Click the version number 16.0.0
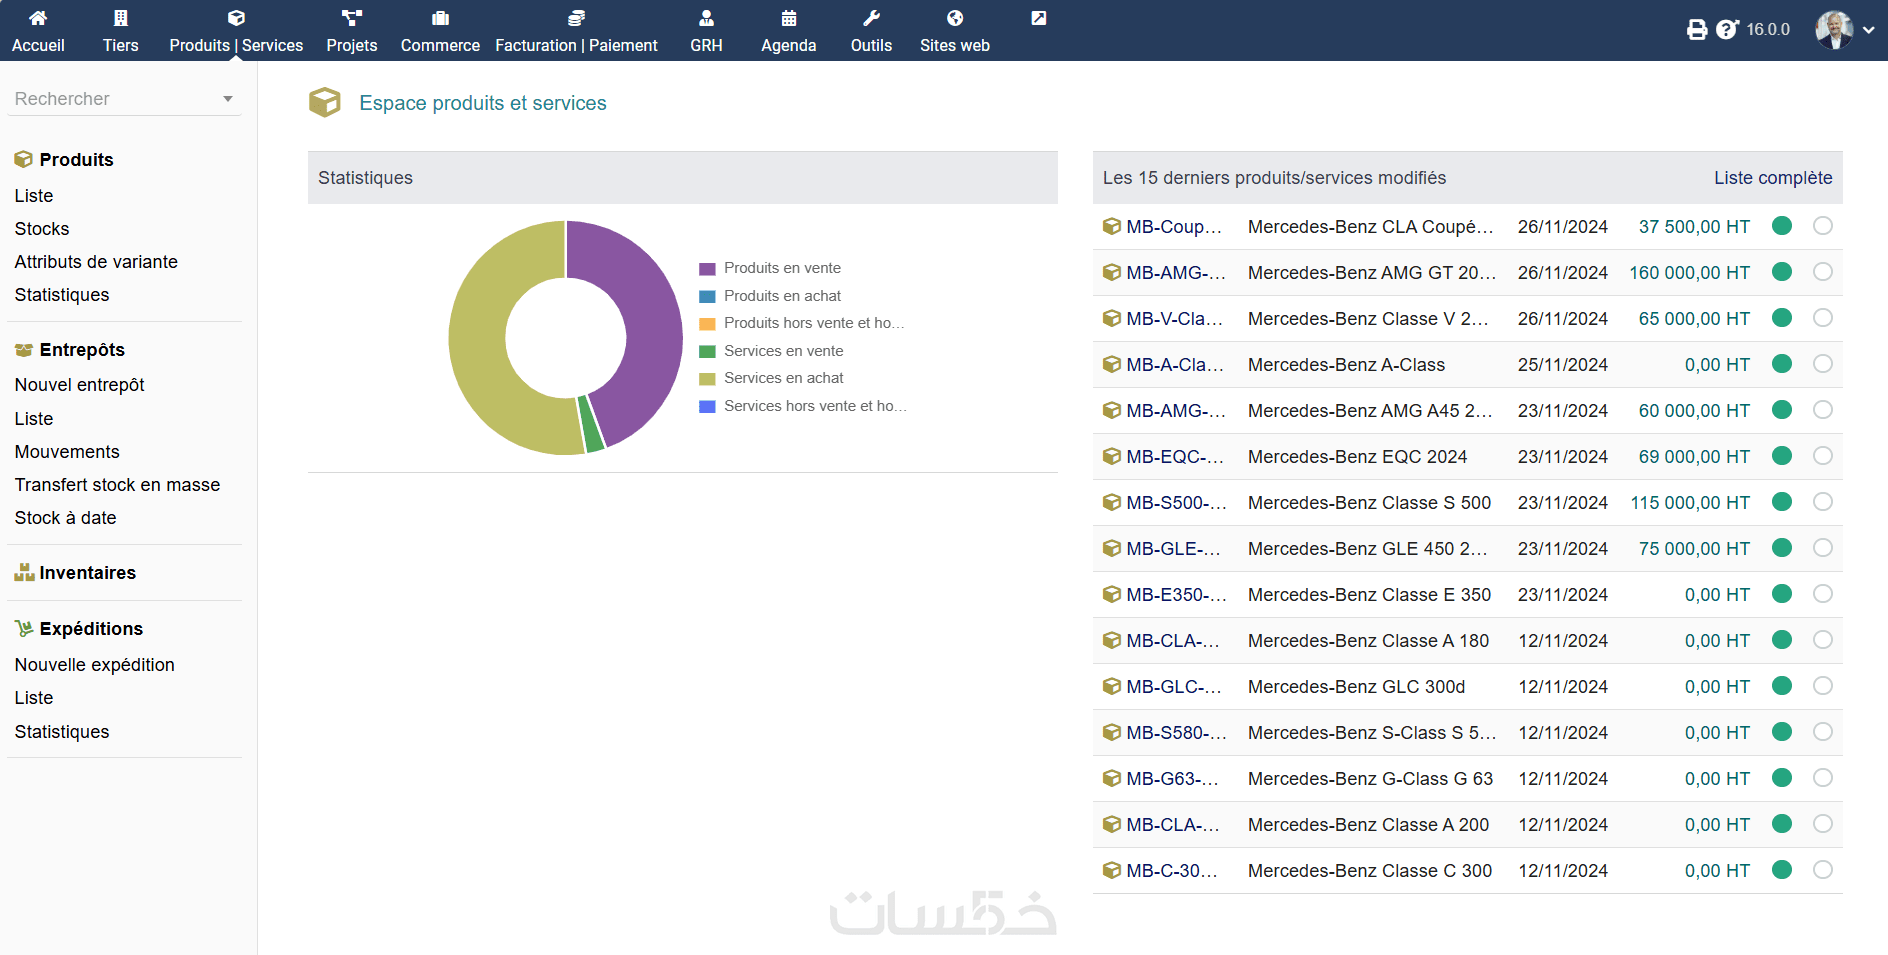This screenshot has width=1888, height=955. [x=1768, y=30]
